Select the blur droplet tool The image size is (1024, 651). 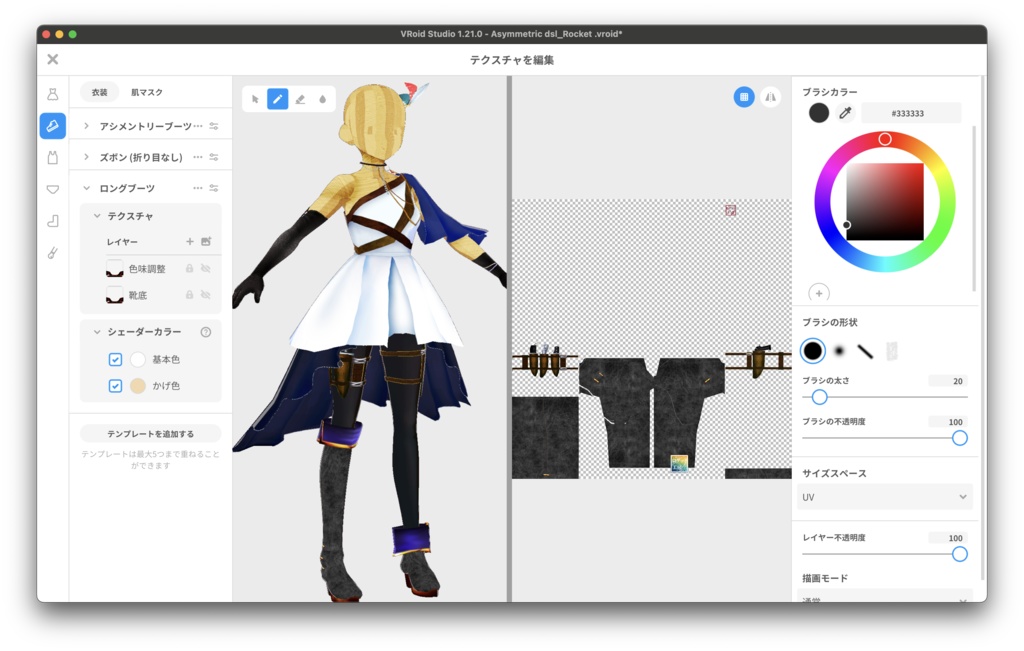coord(323,98)
